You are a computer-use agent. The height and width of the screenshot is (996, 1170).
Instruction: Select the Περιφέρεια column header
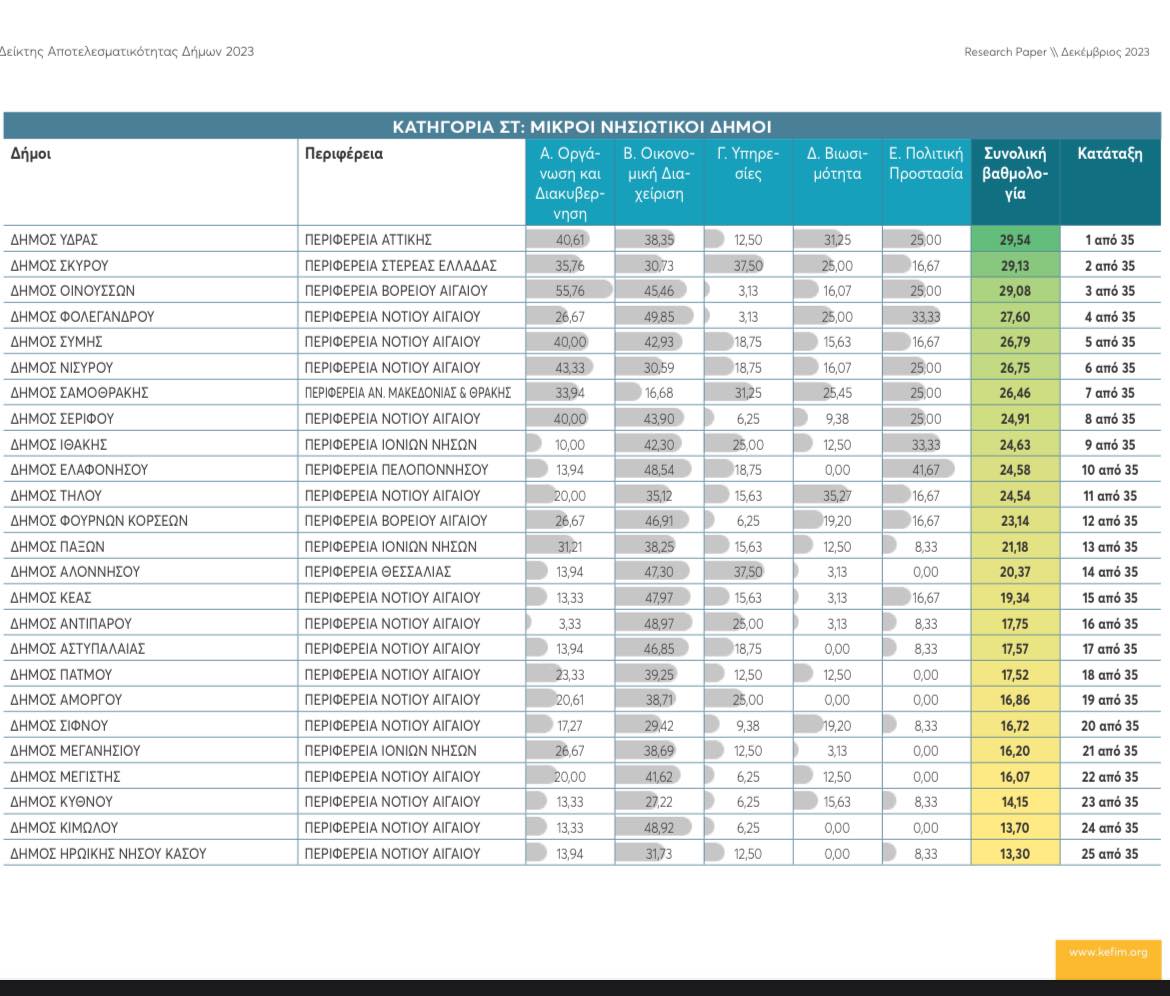(343, 154)
